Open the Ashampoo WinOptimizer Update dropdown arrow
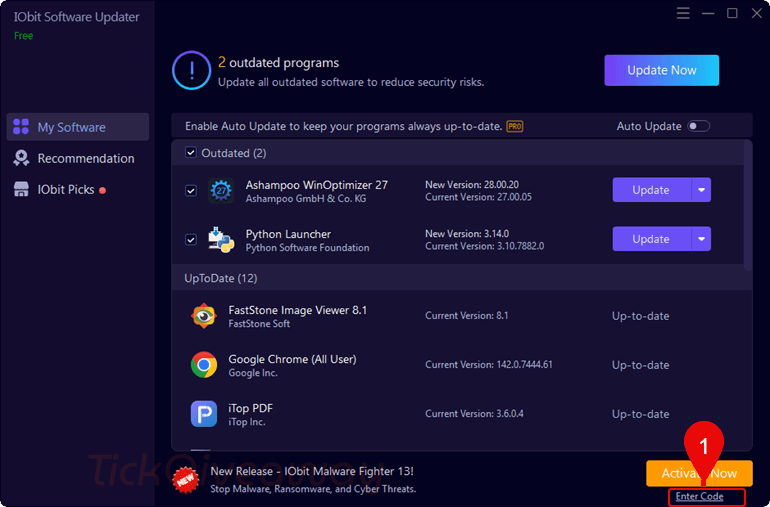Screen dimensions: 770x507 point(701,190)
